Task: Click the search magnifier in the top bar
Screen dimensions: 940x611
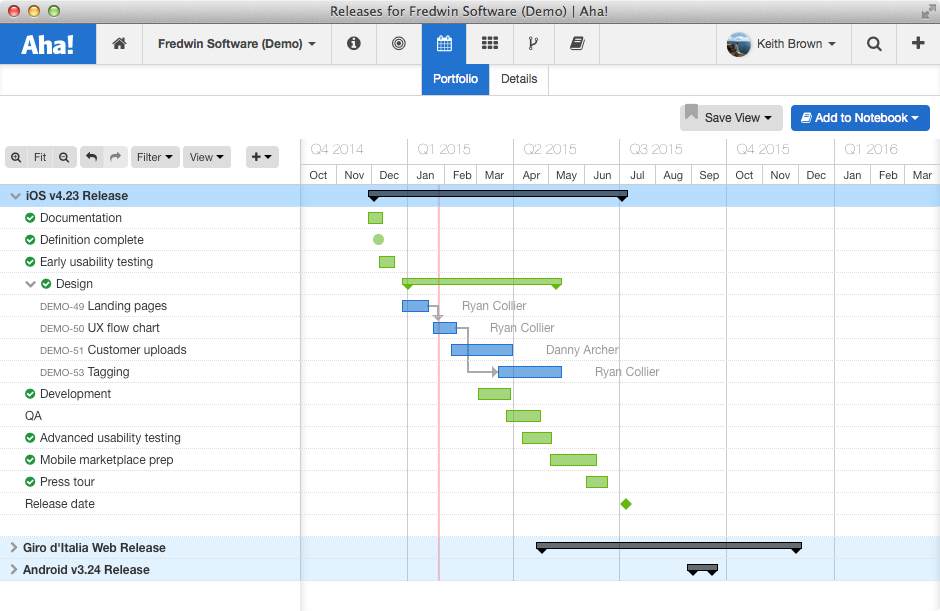Action: point(873,44)
